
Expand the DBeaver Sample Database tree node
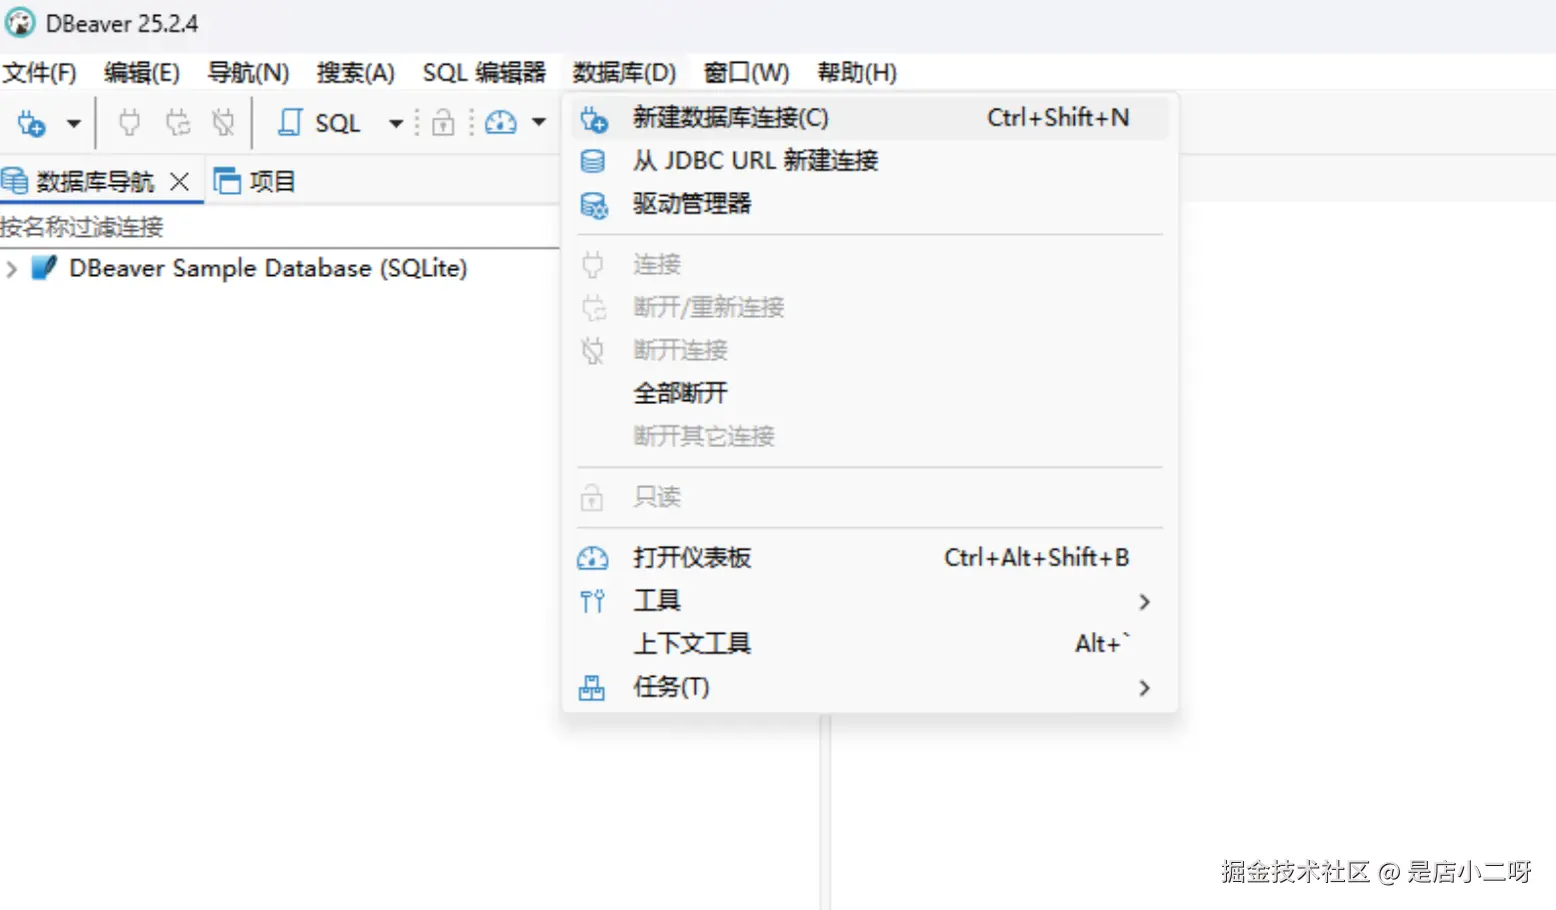[x=12, y=269]
